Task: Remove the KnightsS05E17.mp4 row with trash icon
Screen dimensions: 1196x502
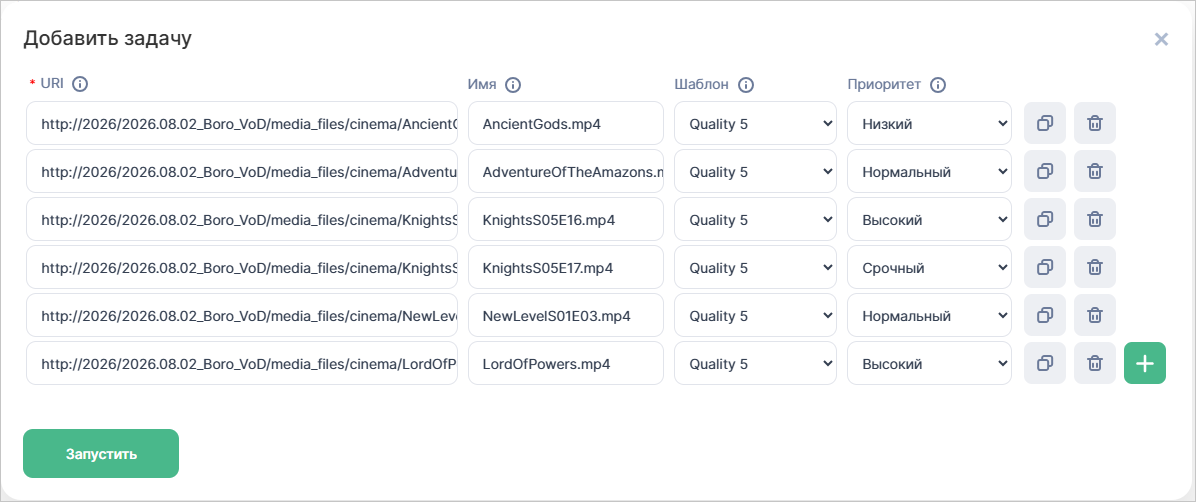Action: [x=1095, y=267]
